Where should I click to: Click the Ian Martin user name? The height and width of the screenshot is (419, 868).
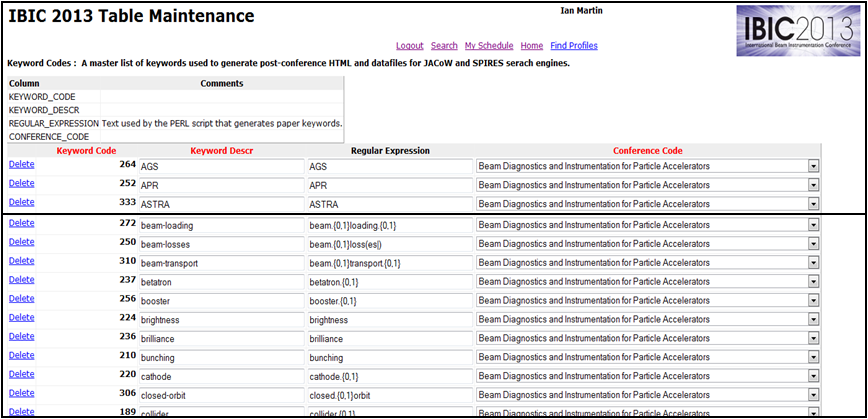coord(581,11)
